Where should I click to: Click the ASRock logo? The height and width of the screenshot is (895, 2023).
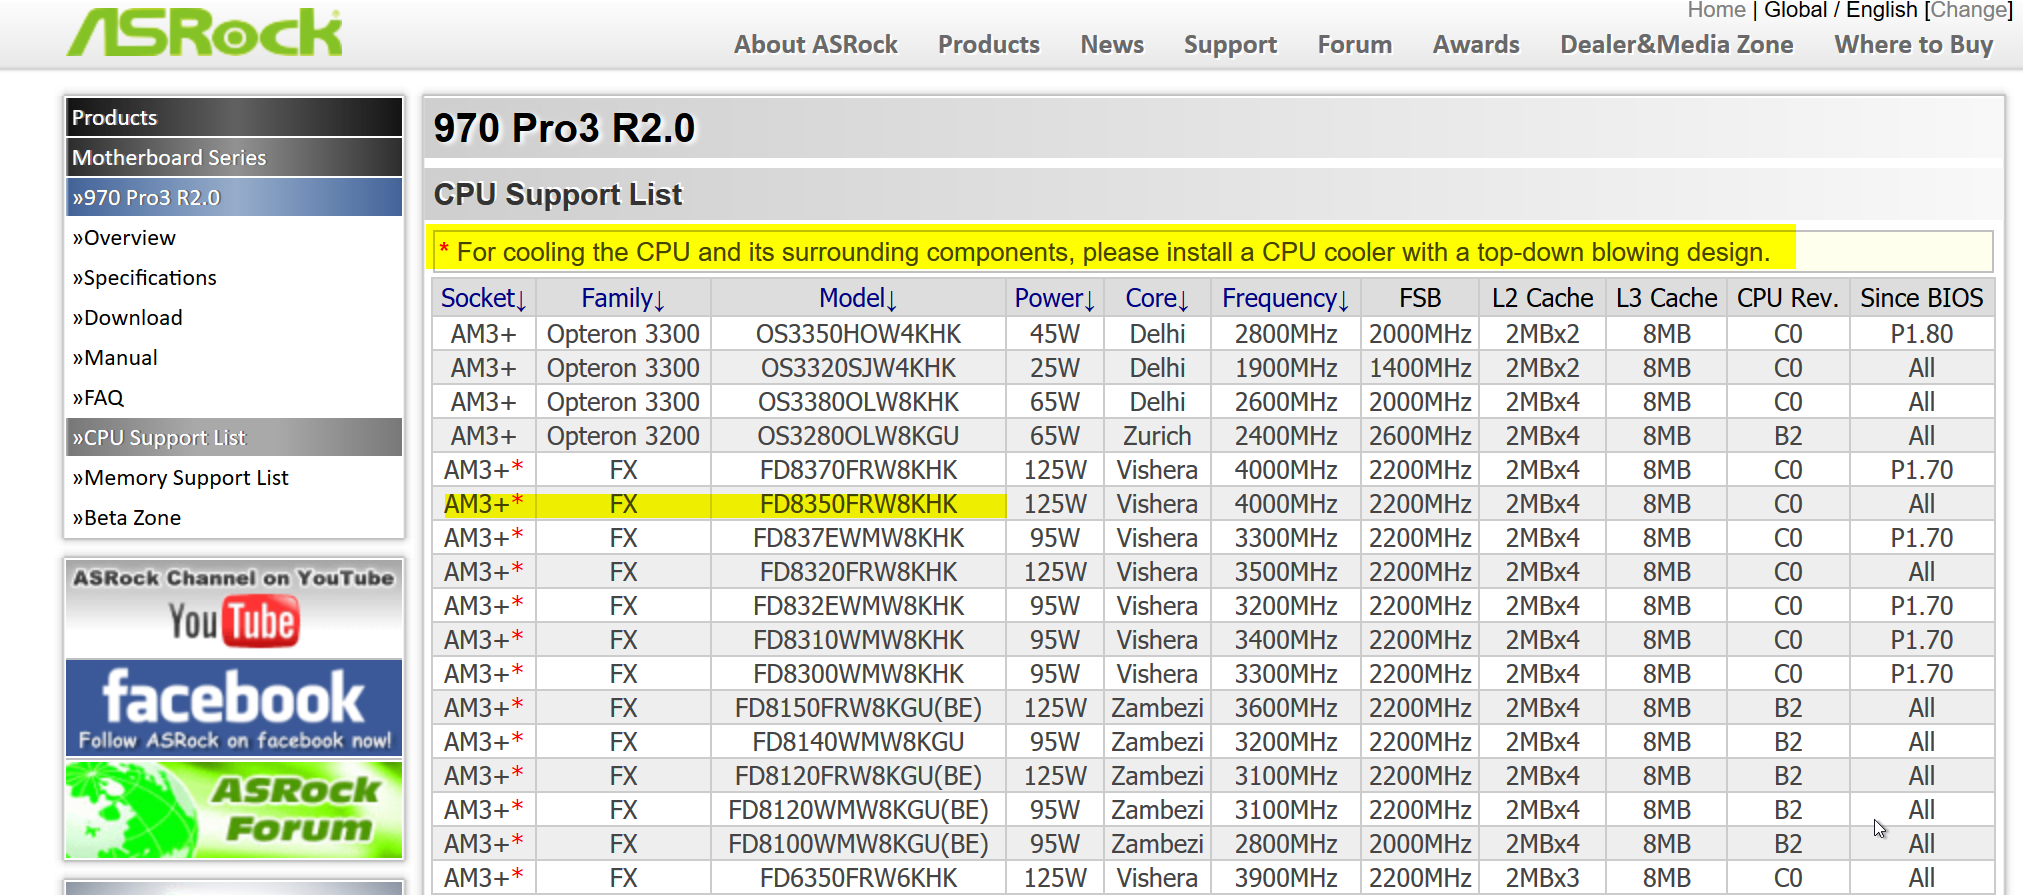[205, 32]
